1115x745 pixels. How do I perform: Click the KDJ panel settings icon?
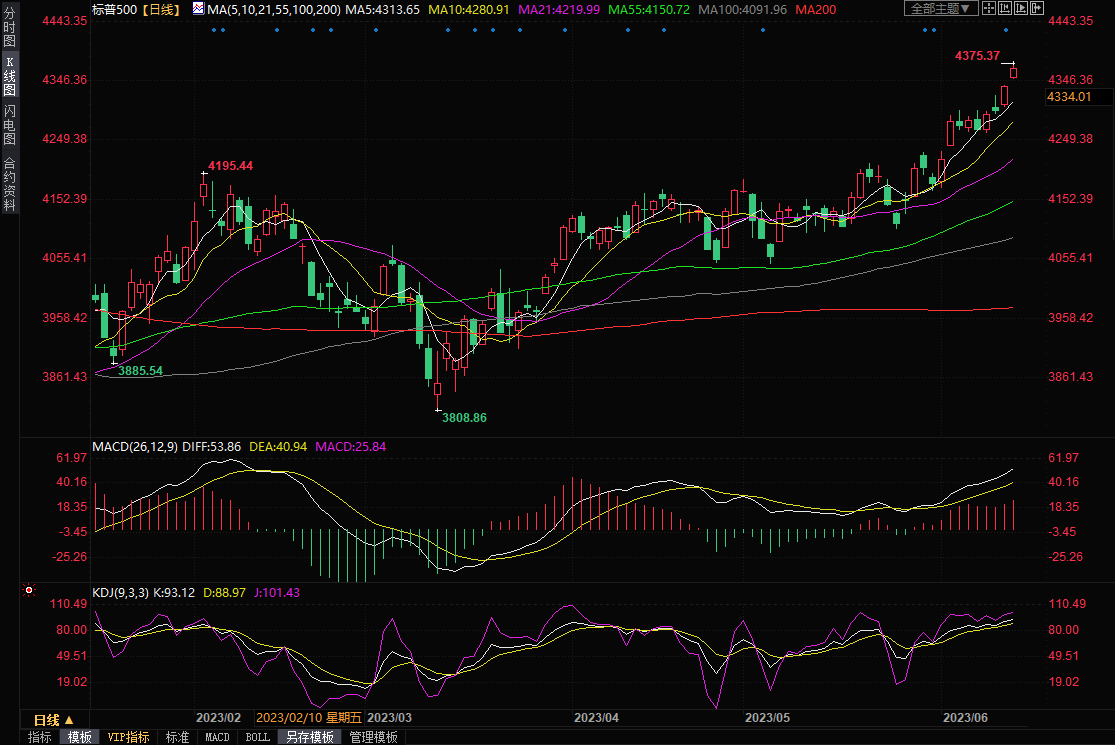pyautogui.click(x=28, y=592)
